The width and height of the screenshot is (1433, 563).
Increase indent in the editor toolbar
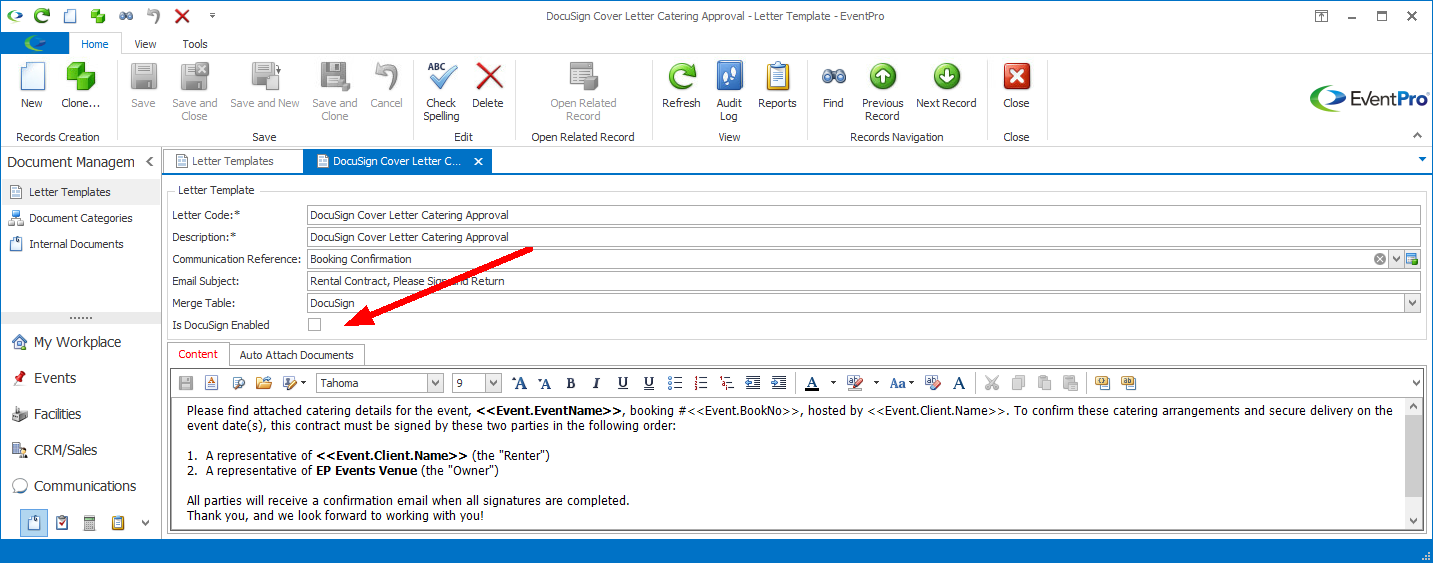pos(779,383)
